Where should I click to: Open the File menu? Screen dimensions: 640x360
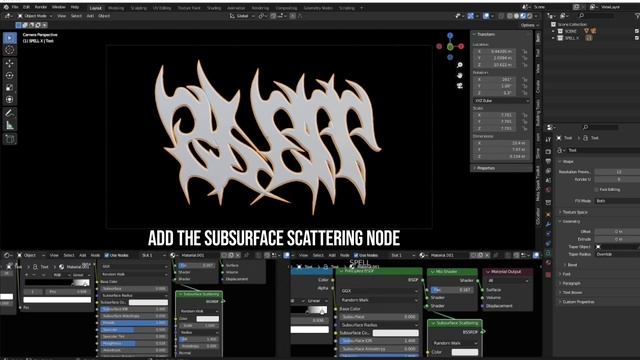[x=15, y=7]
